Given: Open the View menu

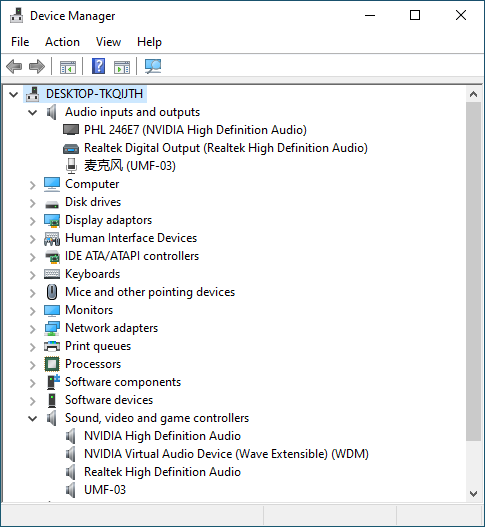Looking at the screenshot, I should coord(108,42).
